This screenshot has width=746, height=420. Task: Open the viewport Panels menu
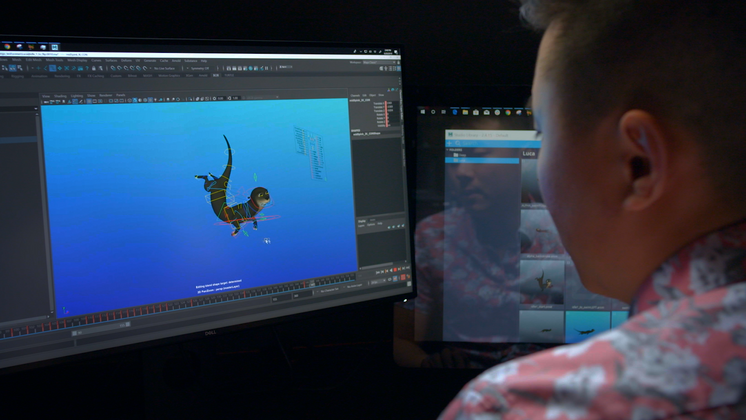120,95
